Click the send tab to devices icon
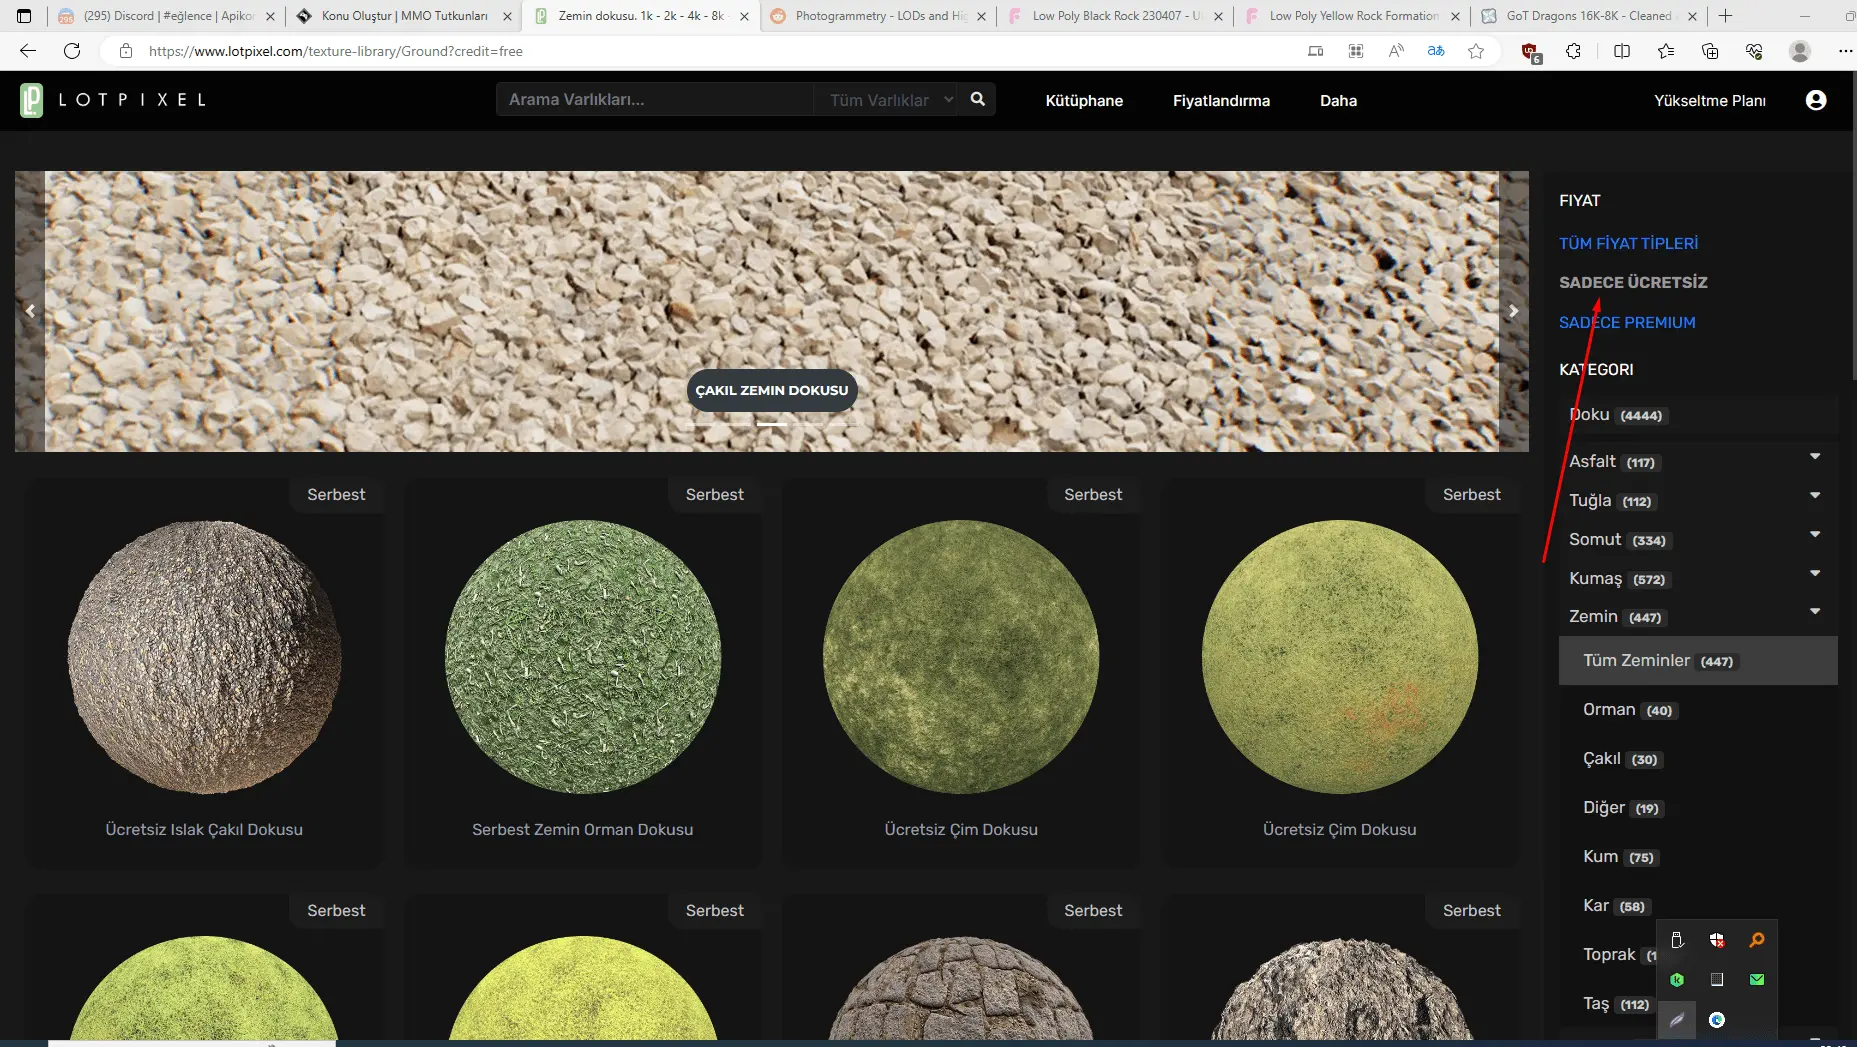 (x=1316, y=51)
